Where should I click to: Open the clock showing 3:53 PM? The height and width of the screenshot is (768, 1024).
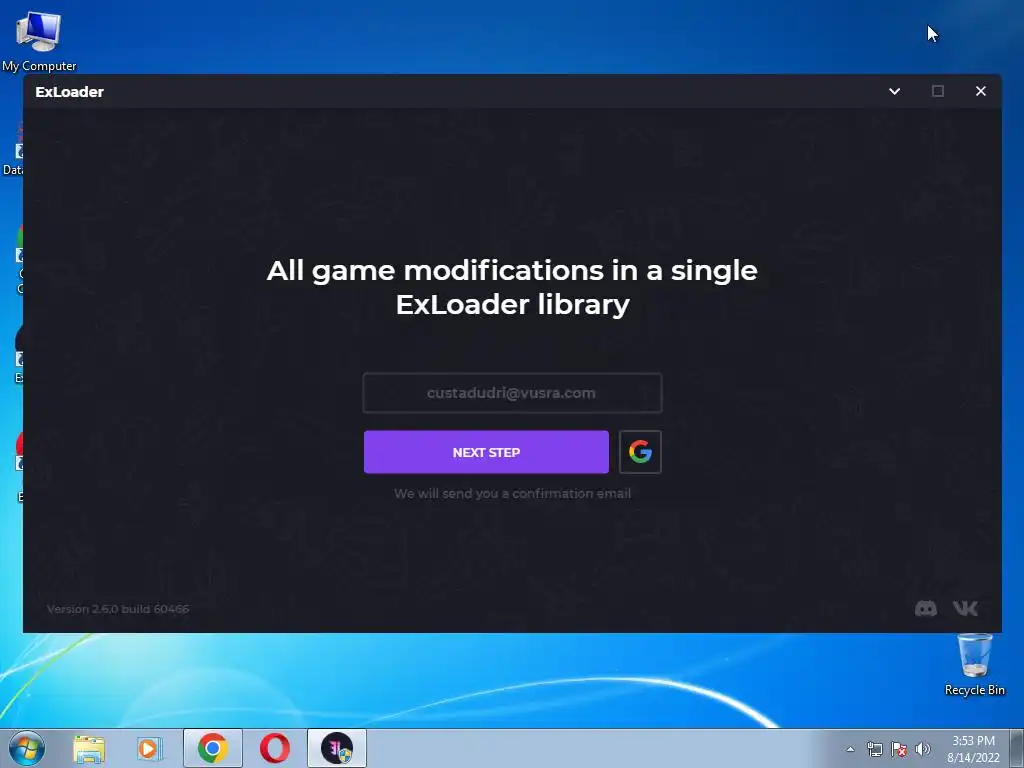pyautogui.click(x=973, y=749)
